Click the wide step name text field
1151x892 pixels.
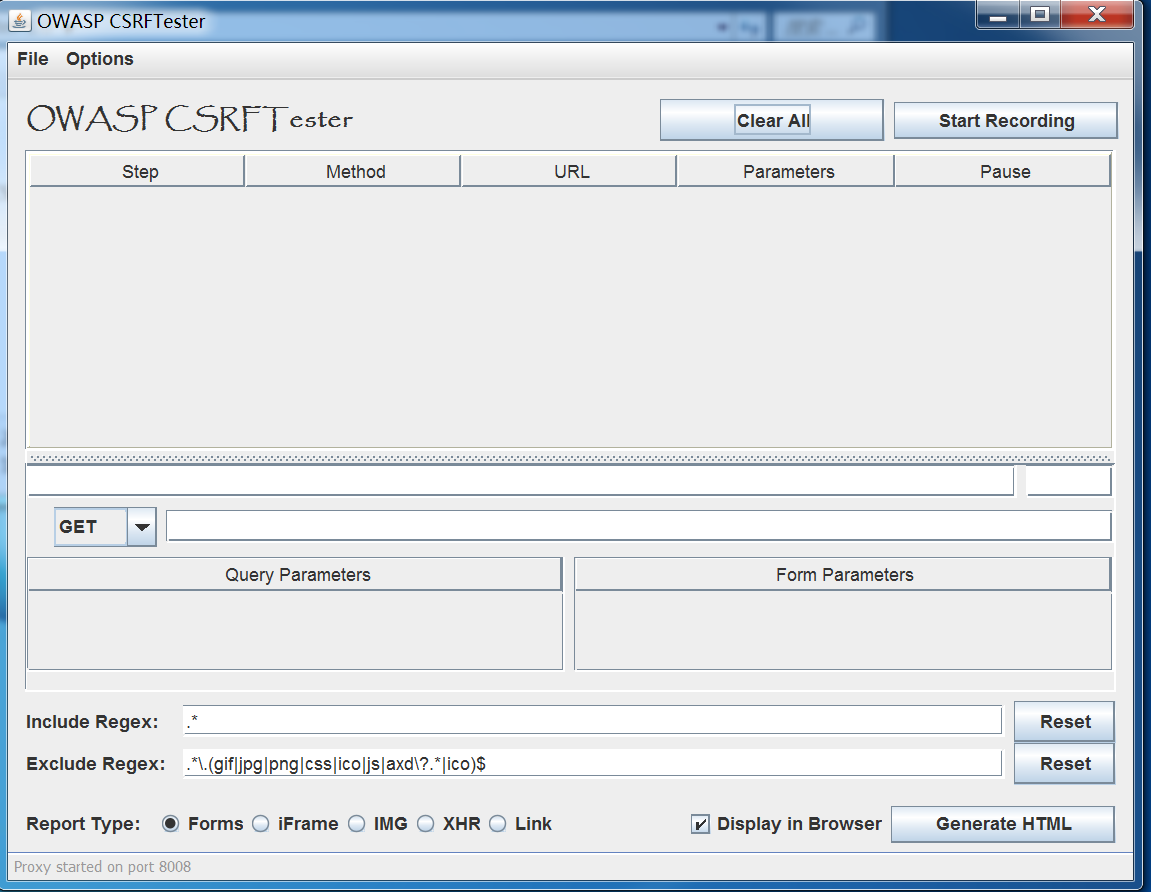point(520,482)
